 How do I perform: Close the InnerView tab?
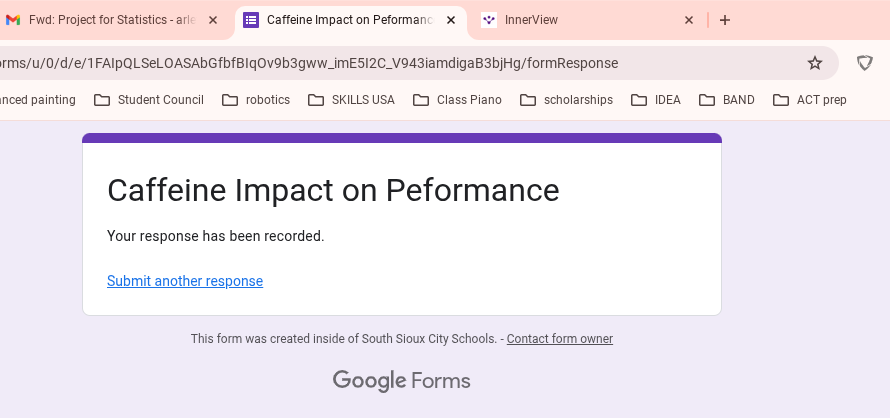coord(689,20)
